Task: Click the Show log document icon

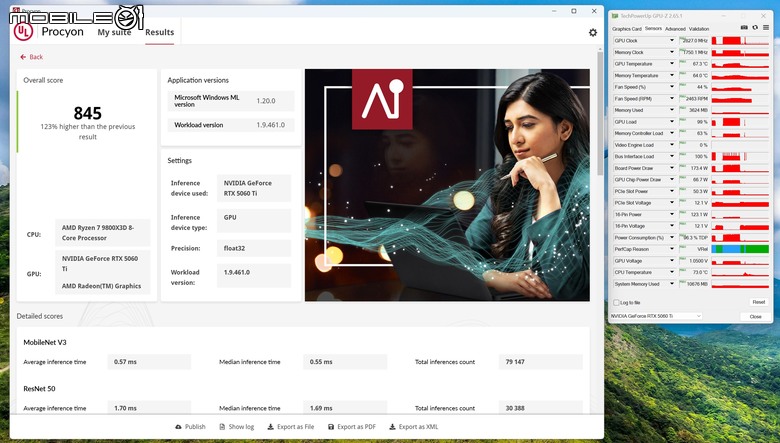Action: click(222, 427)
